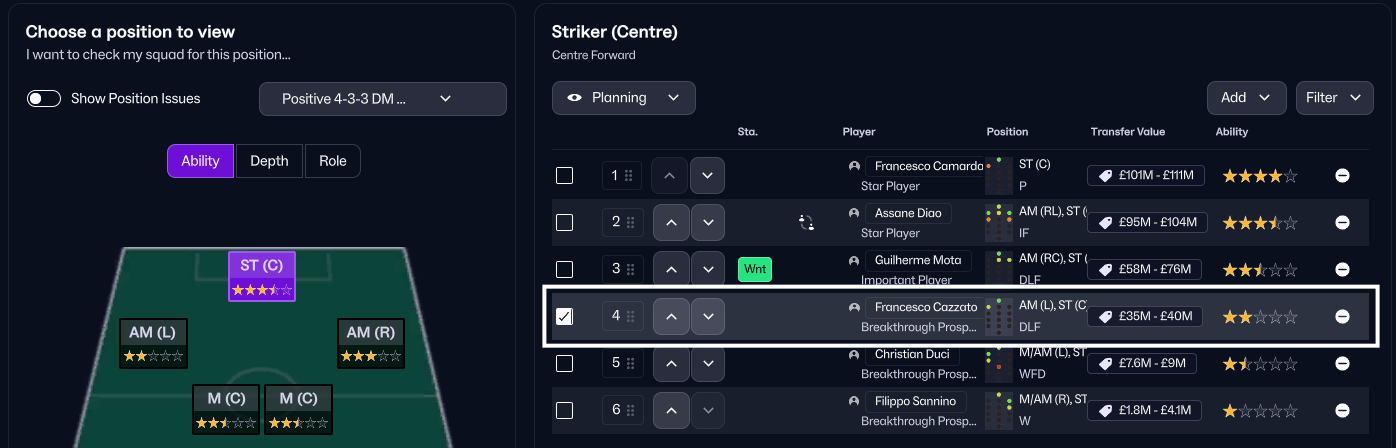The height and width of the screenshot is (448, 1396).
Task: Uncheck the Francesco Cazzato row checkbox
Action: pos(565,316)
